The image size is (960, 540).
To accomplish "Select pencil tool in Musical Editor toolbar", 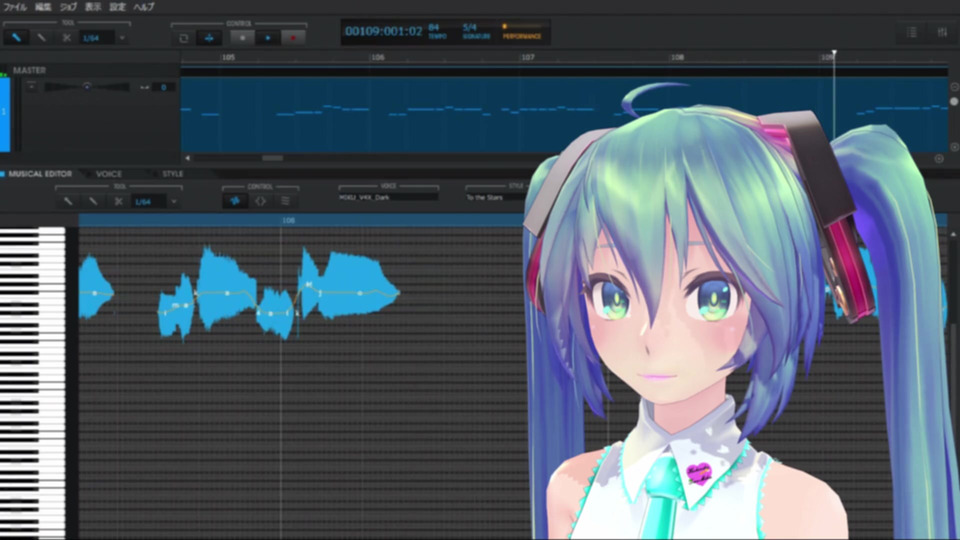I will 93,201.
